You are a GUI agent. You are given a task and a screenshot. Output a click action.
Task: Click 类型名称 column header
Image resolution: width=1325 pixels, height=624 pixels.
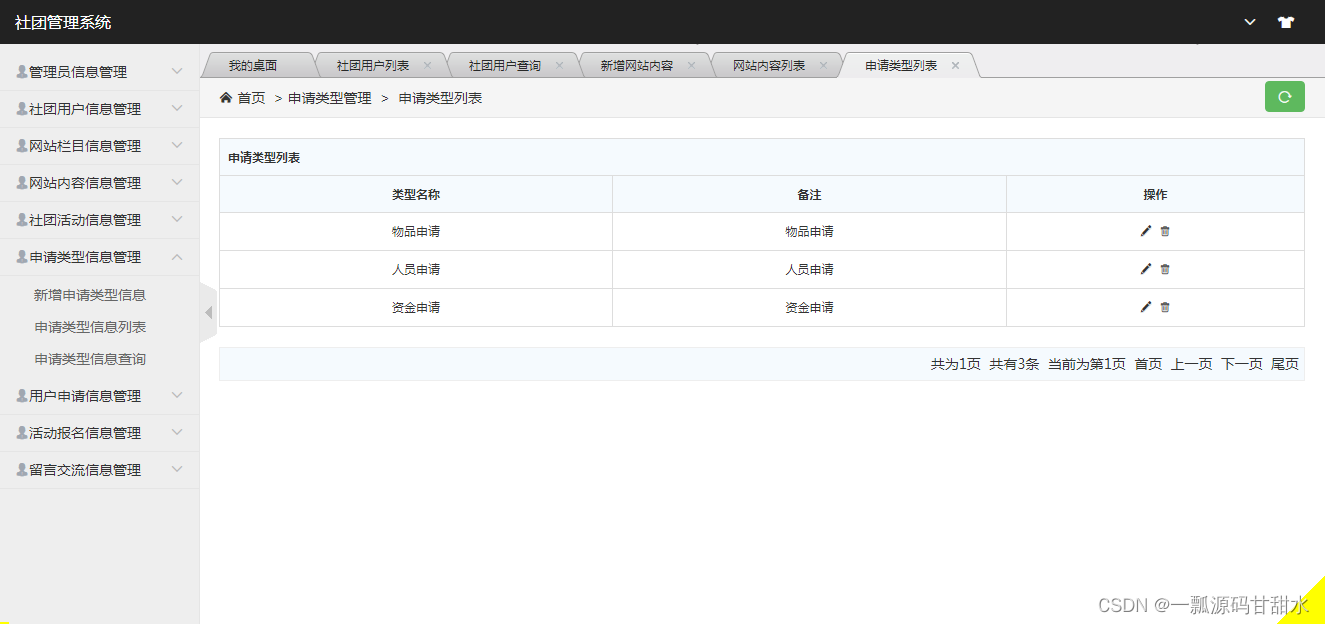(416, 194)
